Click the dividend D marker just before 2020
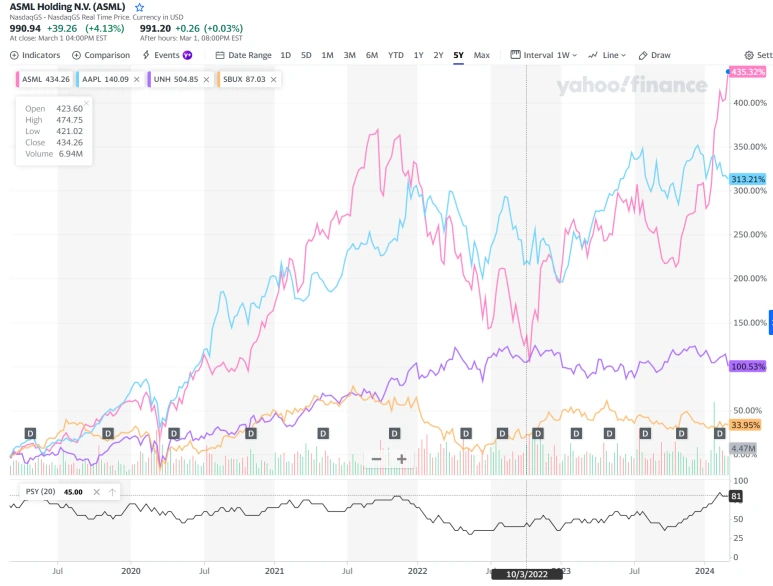Image resolution: width=773 pixels, height=586 pixels. point(108,434)
